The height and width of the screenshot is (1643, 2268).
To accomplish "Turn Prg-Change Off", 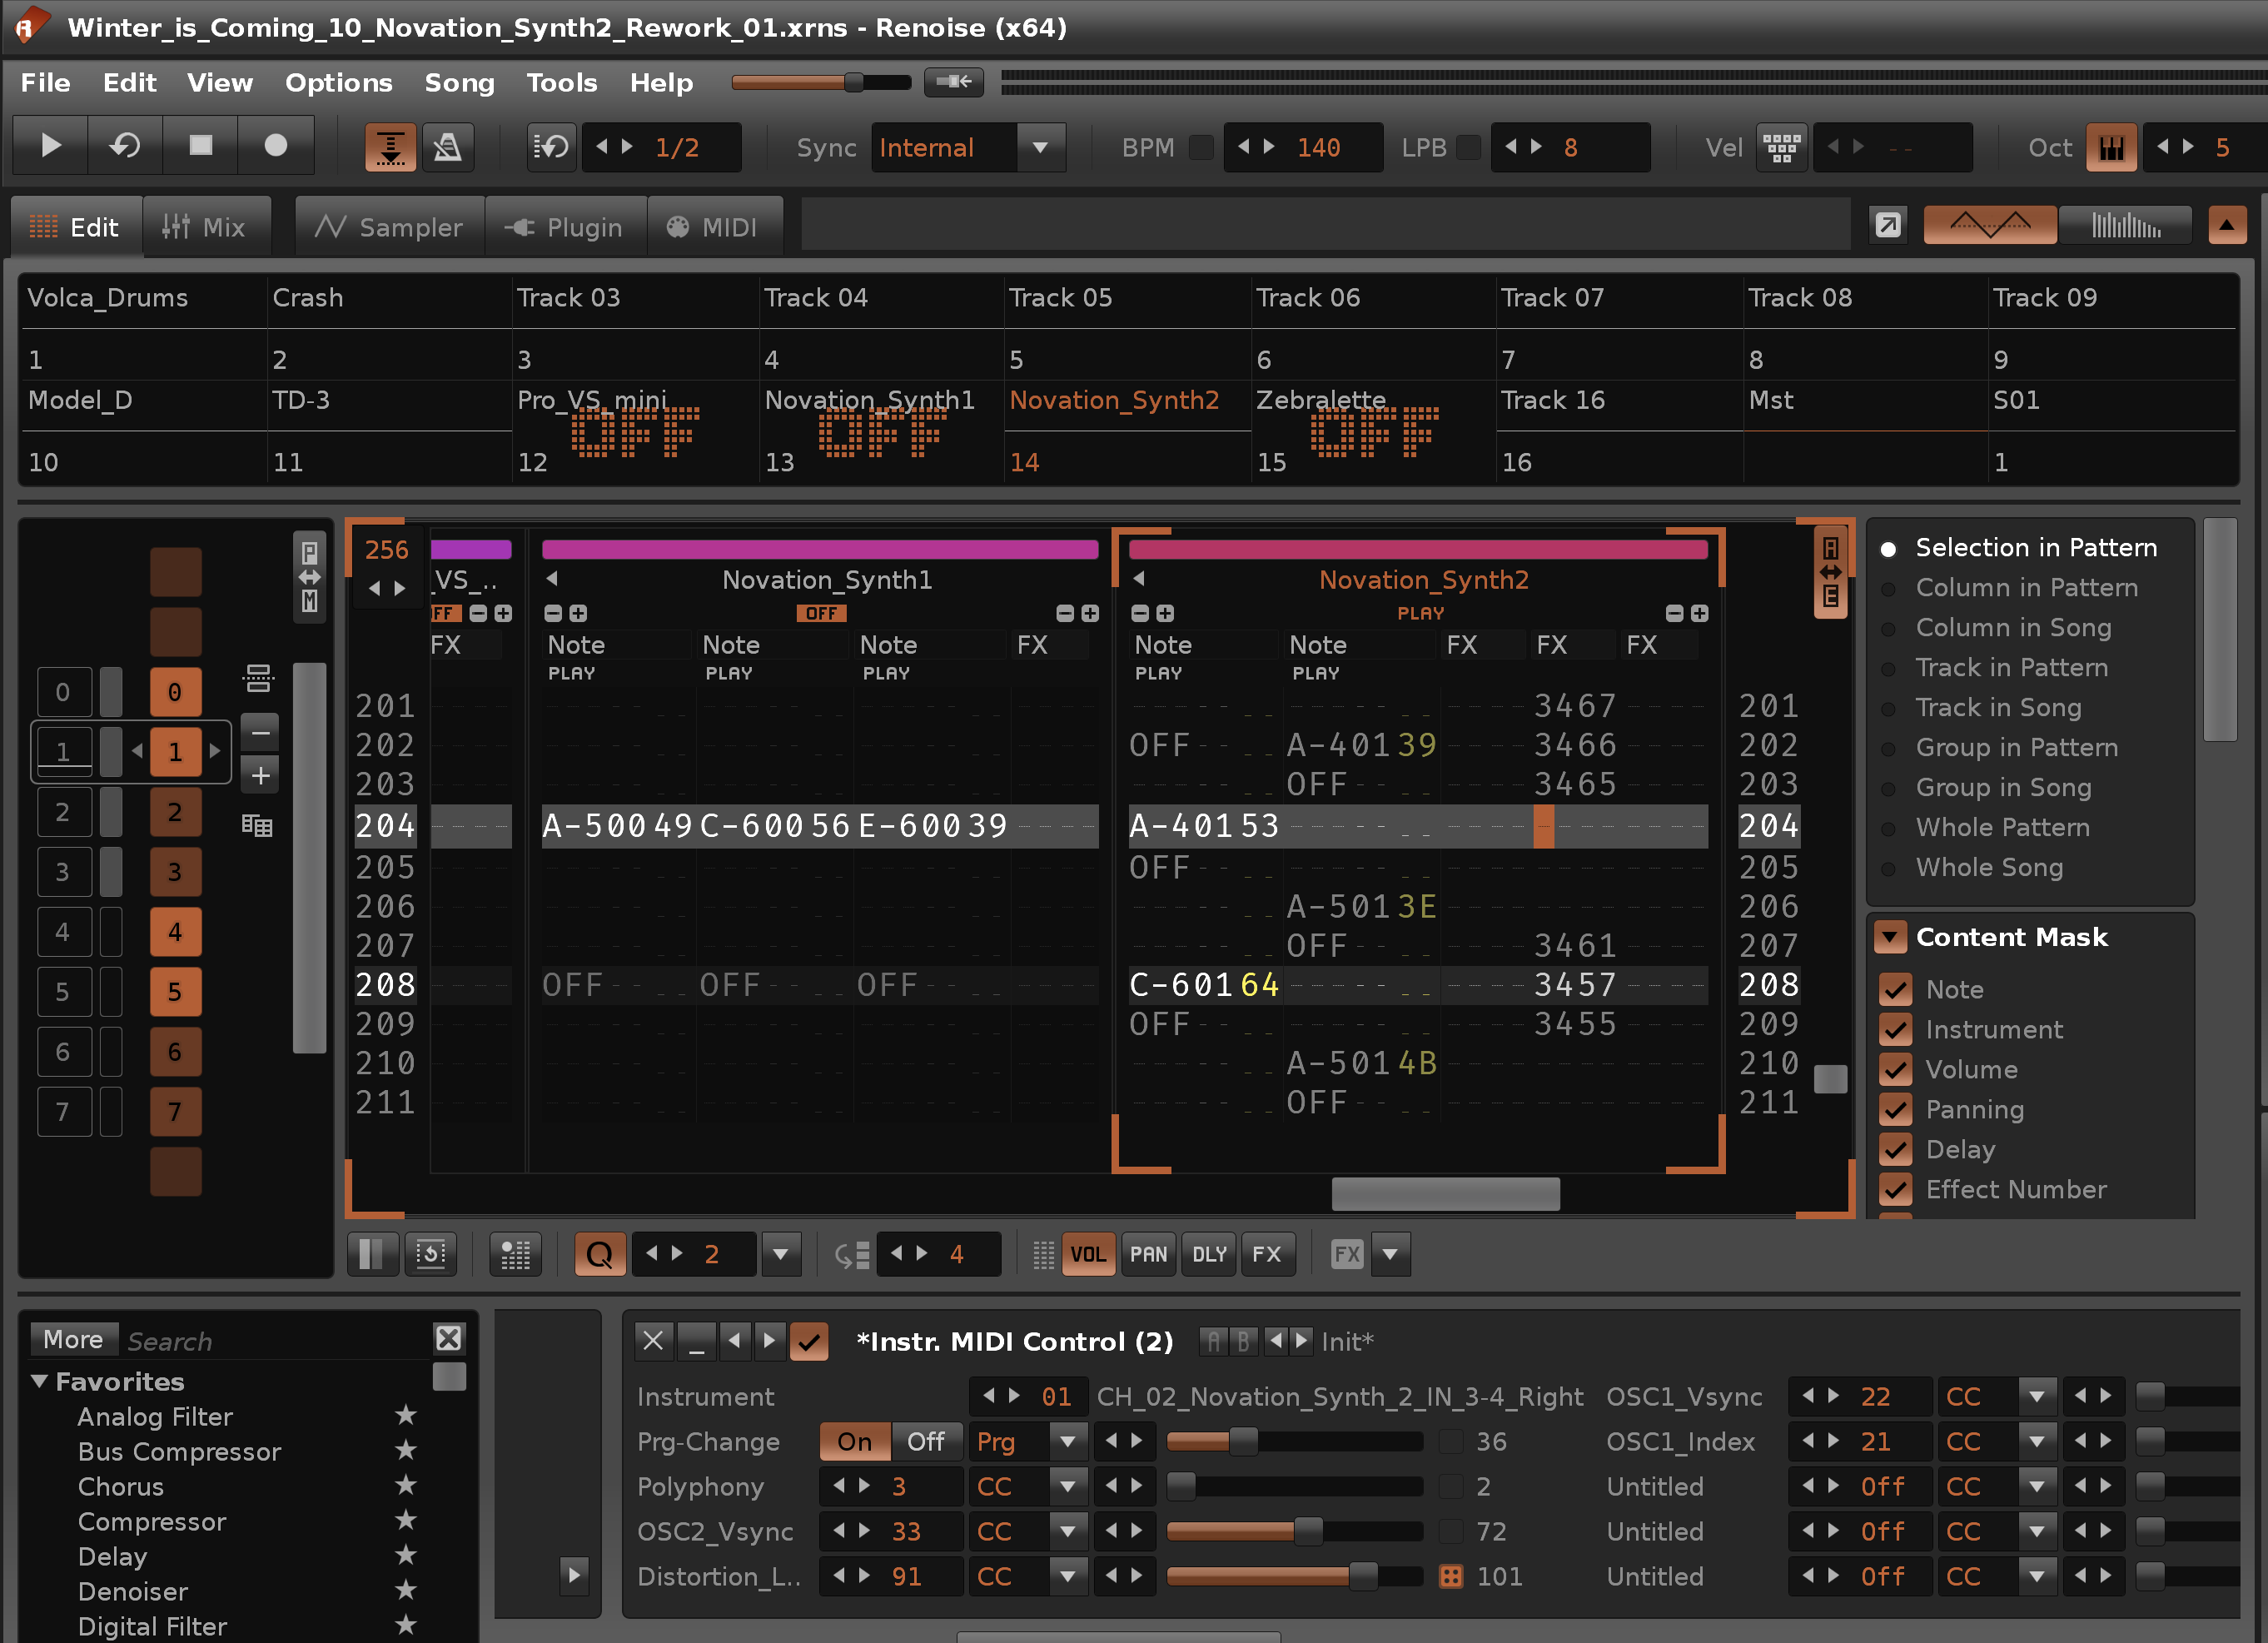I will 925,1441.
